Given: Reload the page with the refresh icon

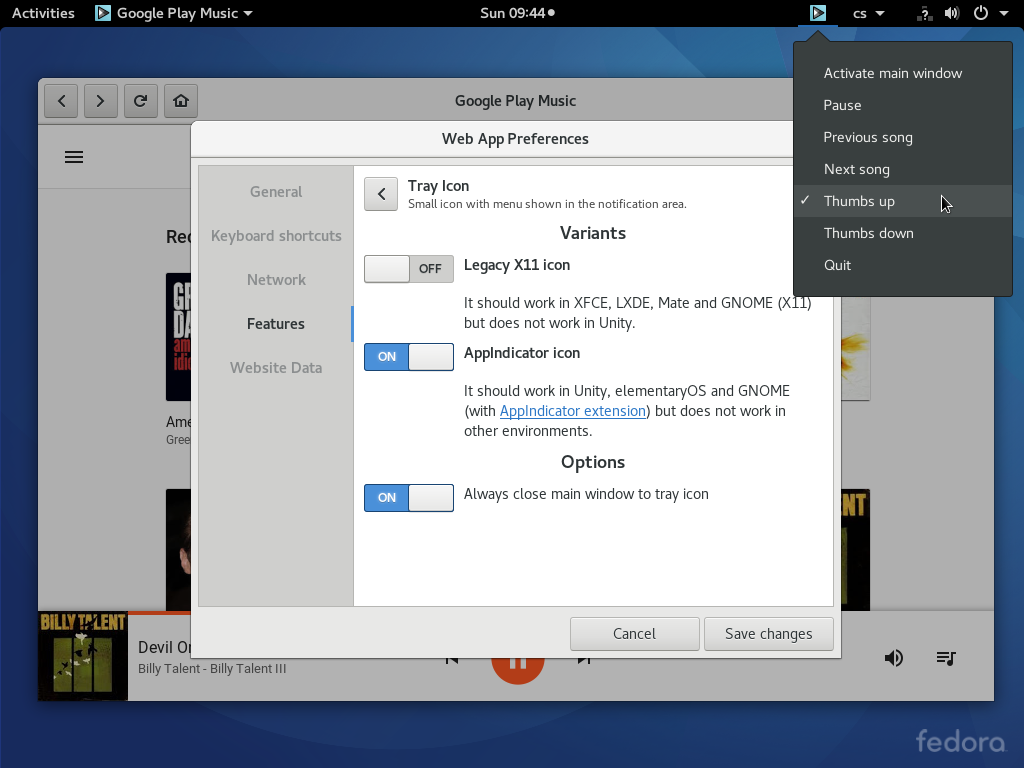Looking at the screenshot, I should click(140, 101).
